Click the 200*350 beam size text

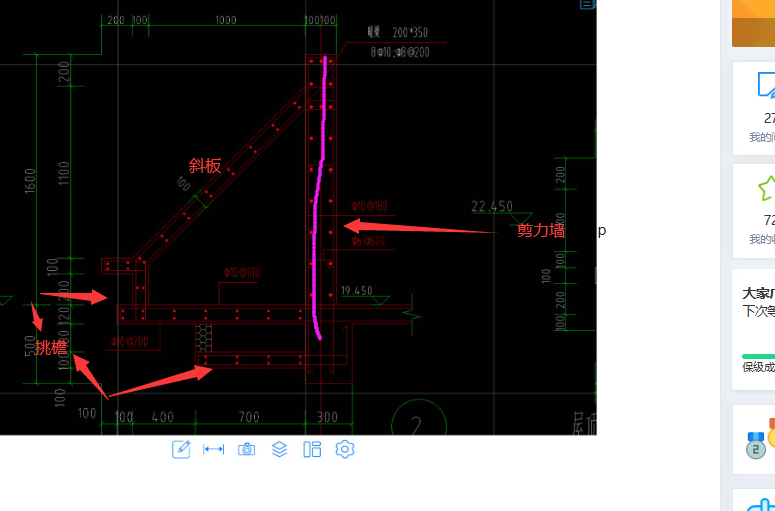pyautogui.click(x=410, y=33)
